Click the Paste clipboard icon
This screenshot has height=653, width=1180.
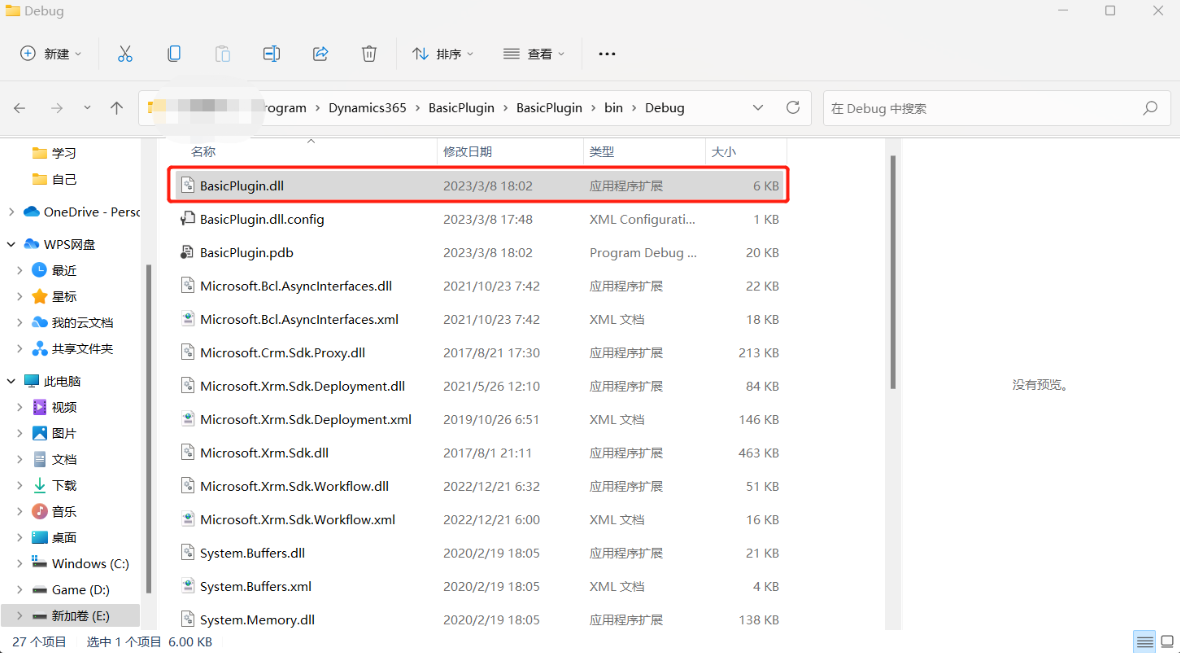223,53
